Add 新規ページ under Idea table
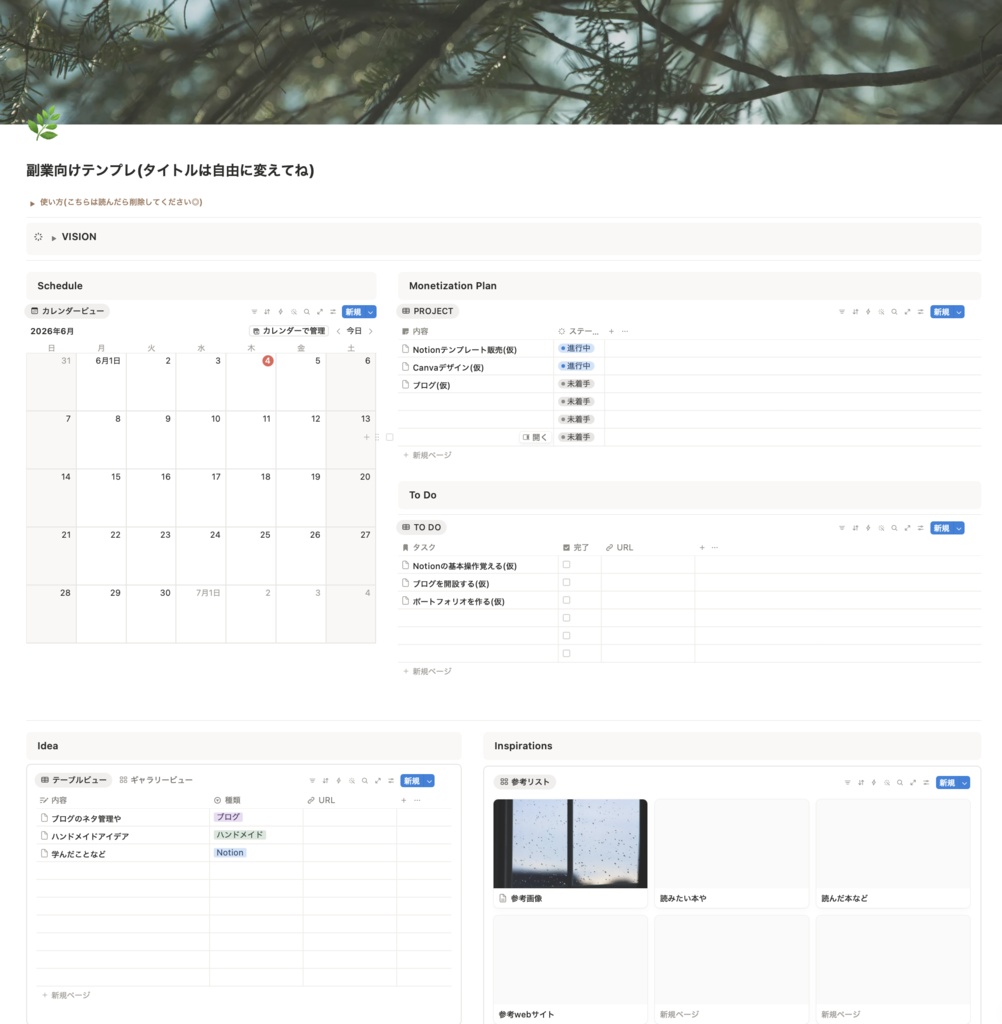Viewport: 1002px width, 1024px height. 66,995
